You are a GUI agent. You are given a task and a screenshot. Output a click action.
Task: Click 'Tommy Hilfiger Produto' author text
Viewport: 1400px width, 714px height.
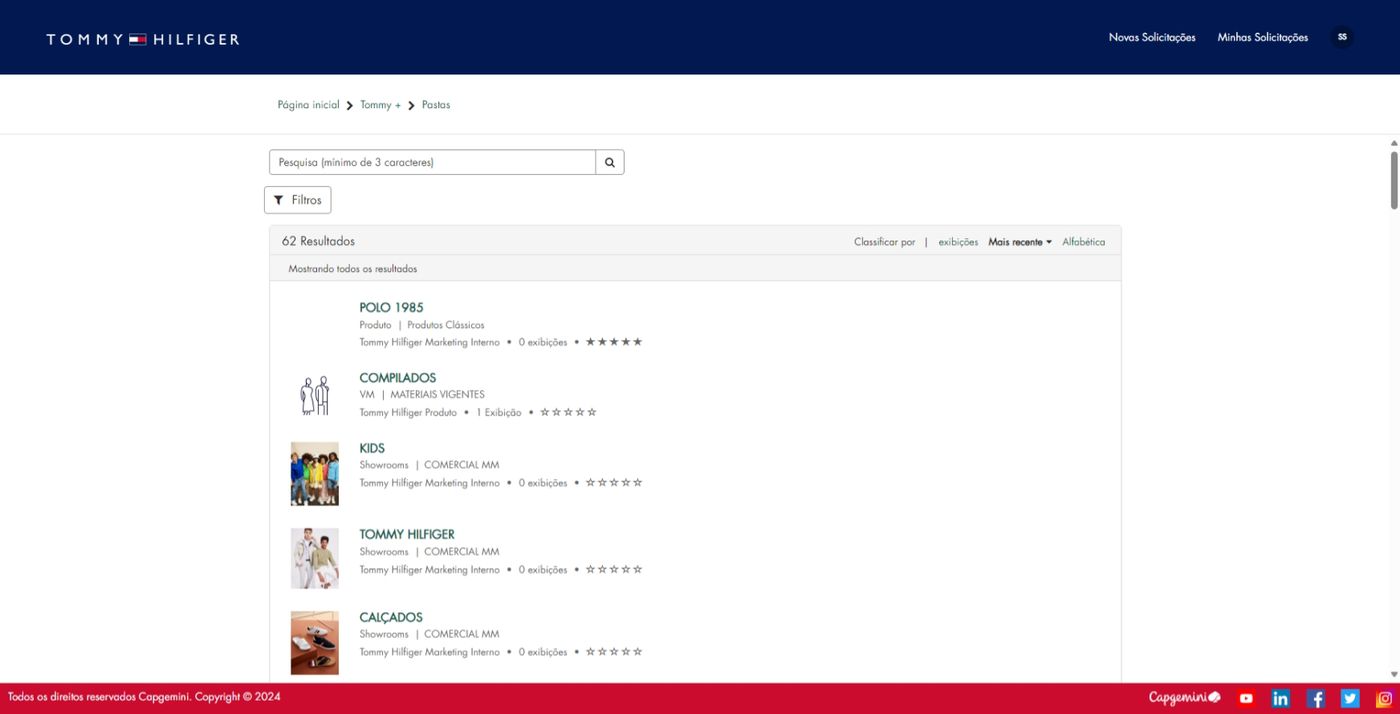point(408,413)
